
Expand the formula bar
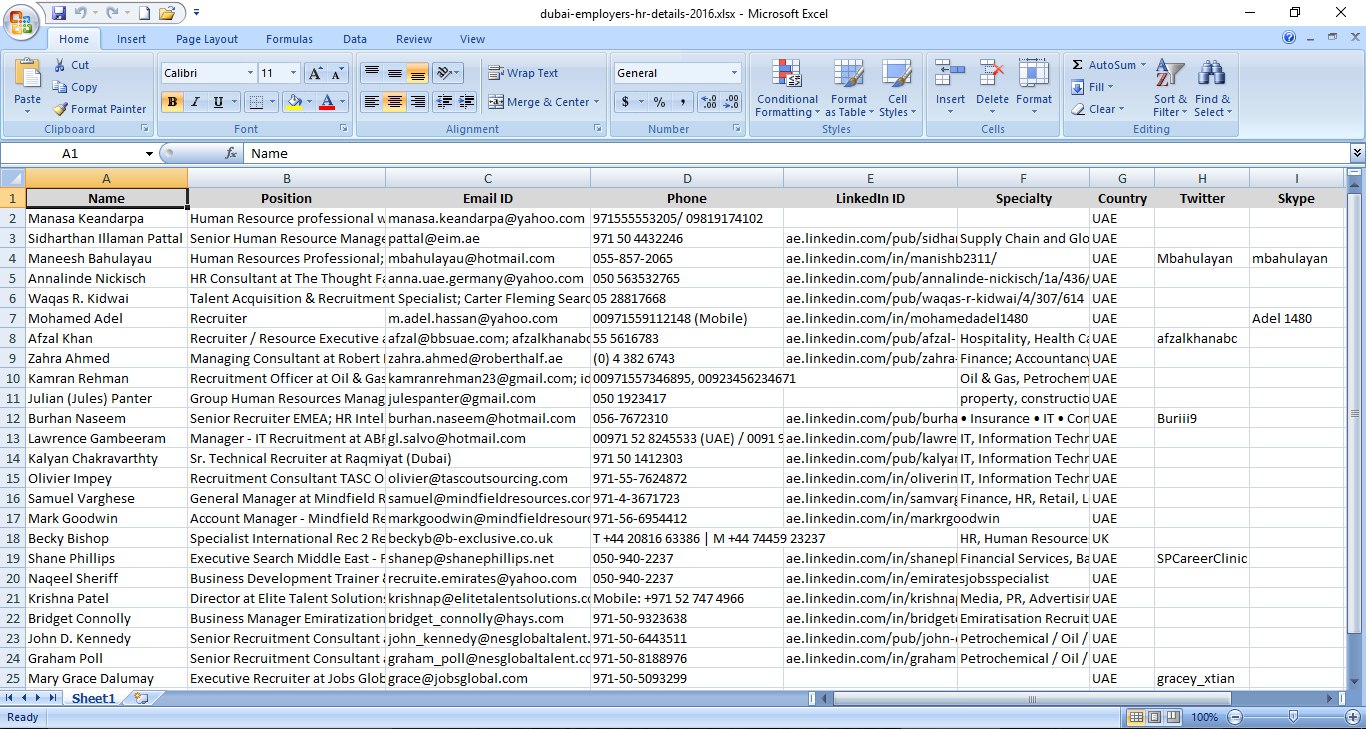click(x=1357, y=153)
